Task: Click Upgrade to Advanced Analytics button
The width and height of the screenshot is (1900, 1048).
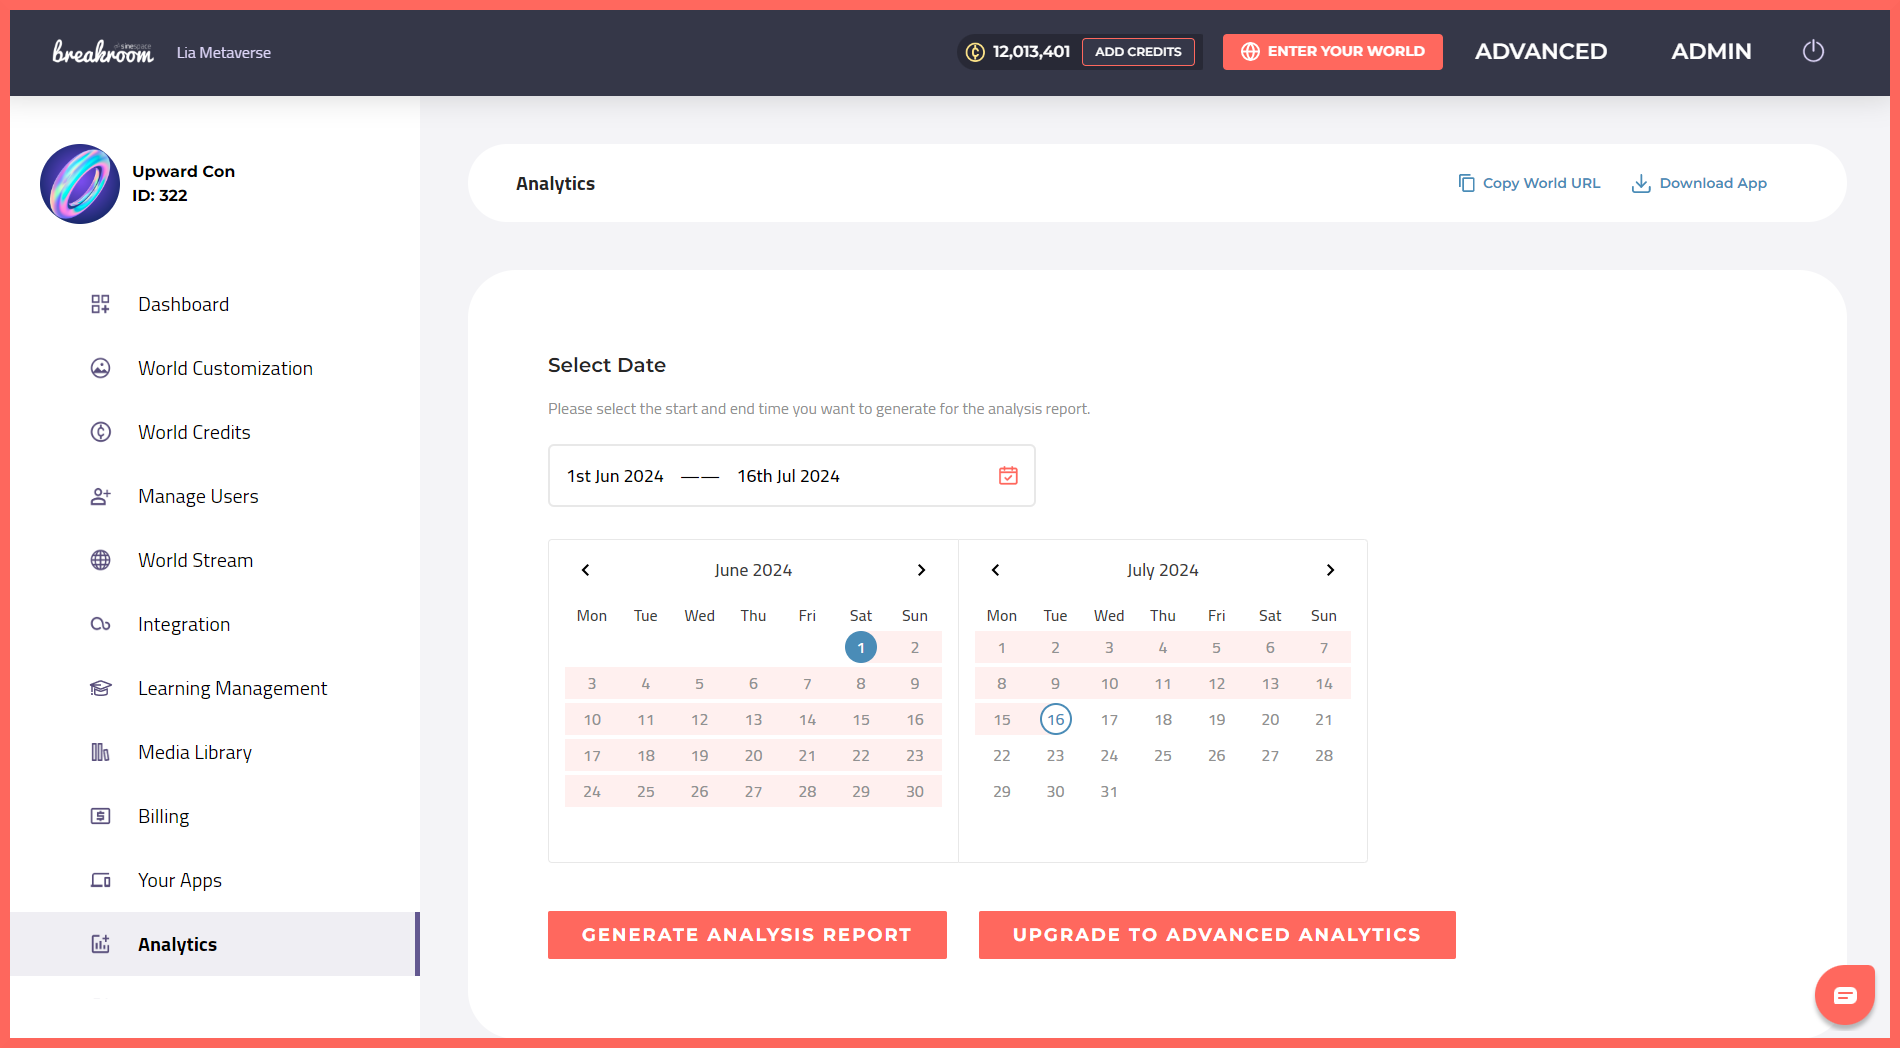Action: tap(1217, 935)
